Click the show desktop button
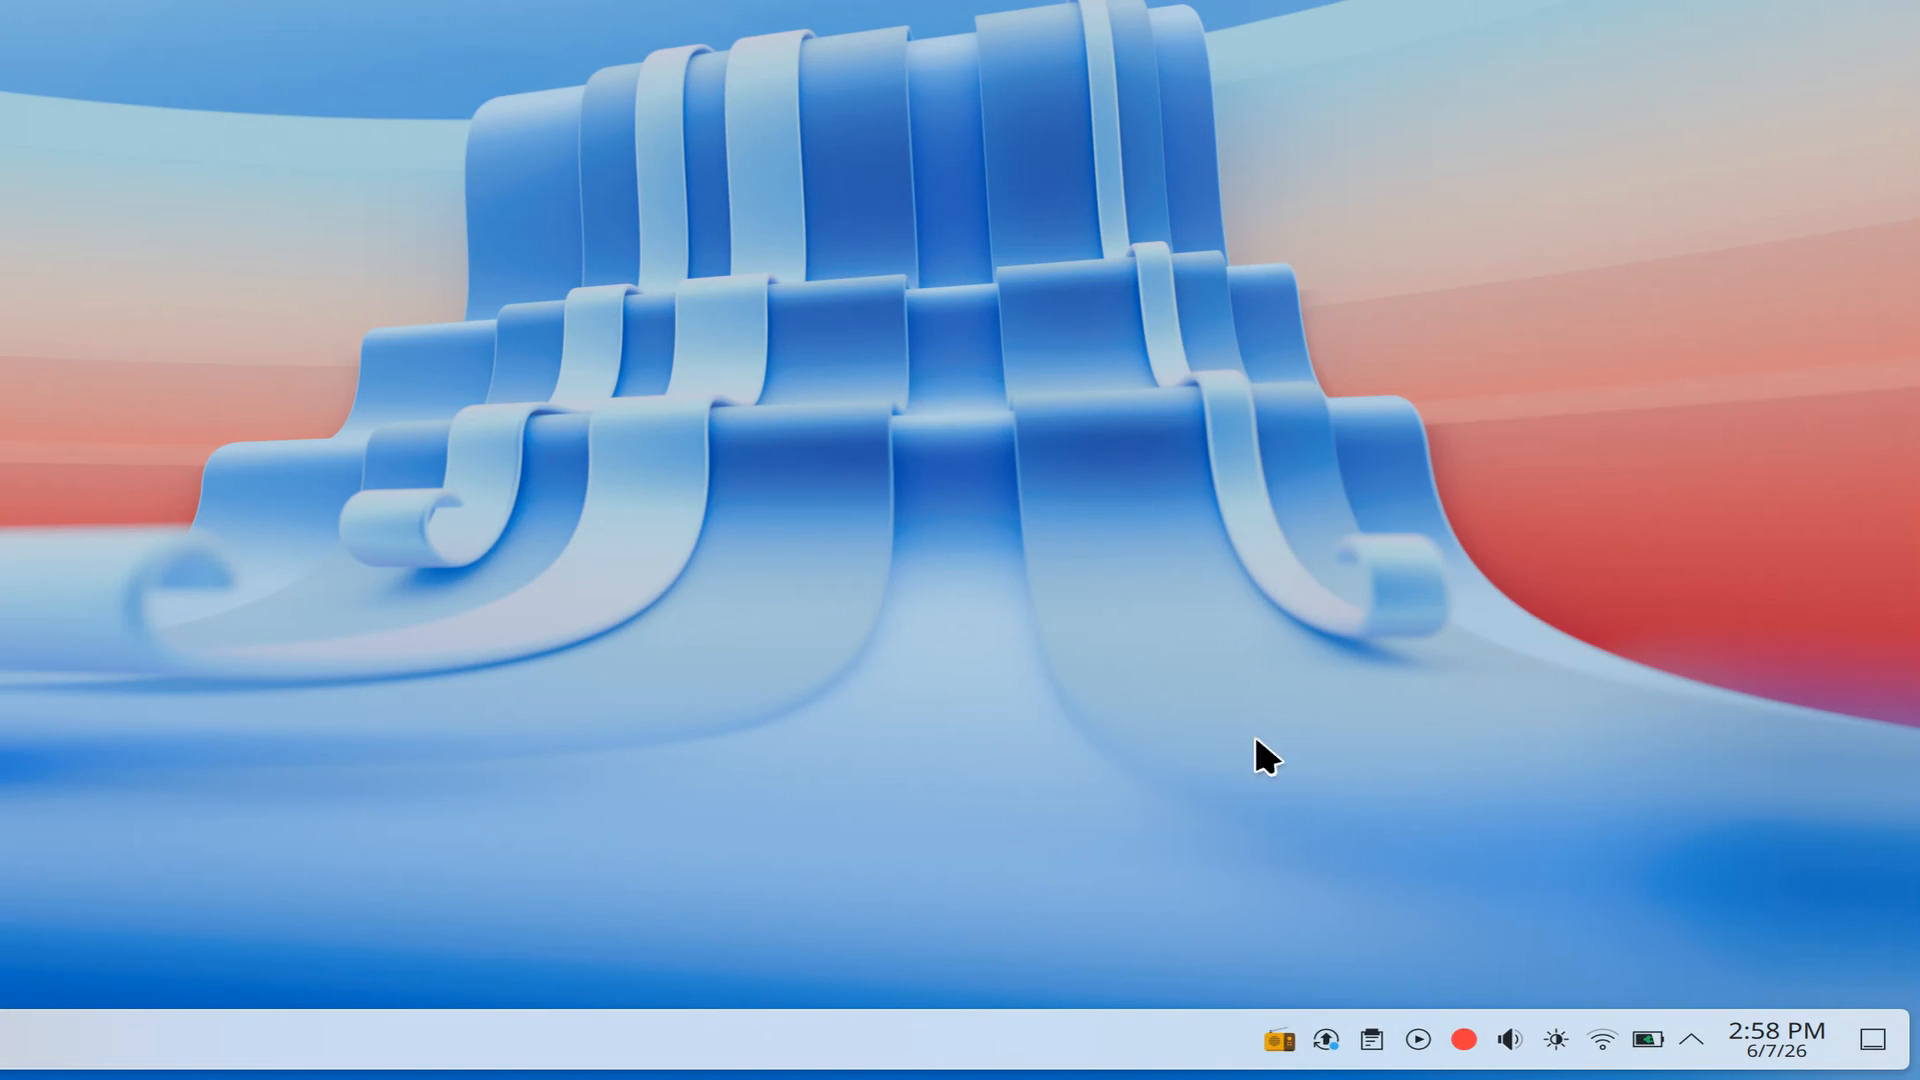This screenshot has height=1080, width=1920. pyautogui.click(x=1873, y=1040)
